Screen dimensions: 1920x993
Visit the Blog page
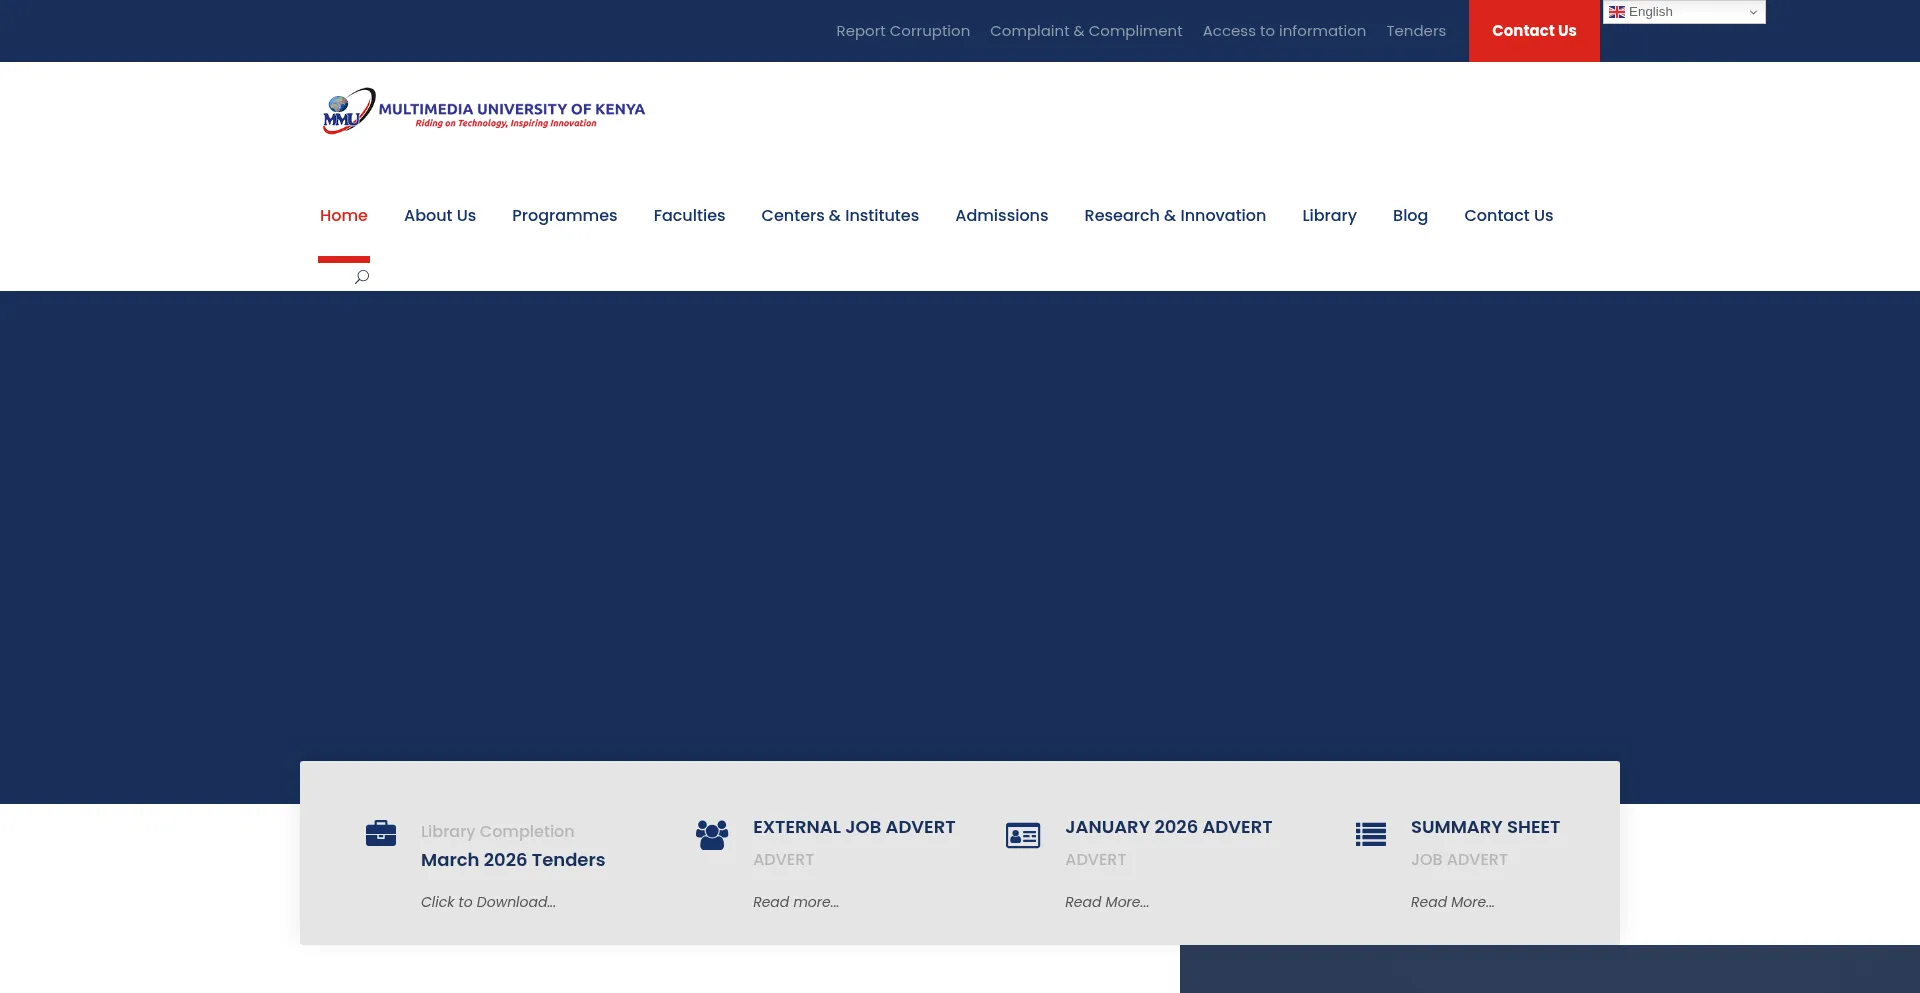1410,216
